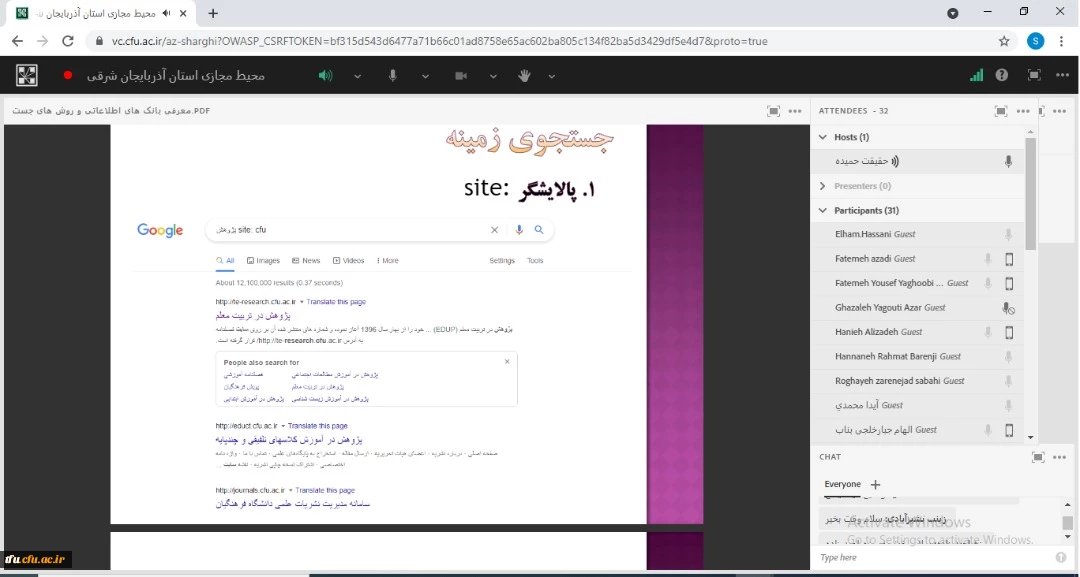Image resolution: width=1080 pixels, height=577 pixels.
Task: Click the microphone icon in meeting toolbar
Action: [393, 75]
